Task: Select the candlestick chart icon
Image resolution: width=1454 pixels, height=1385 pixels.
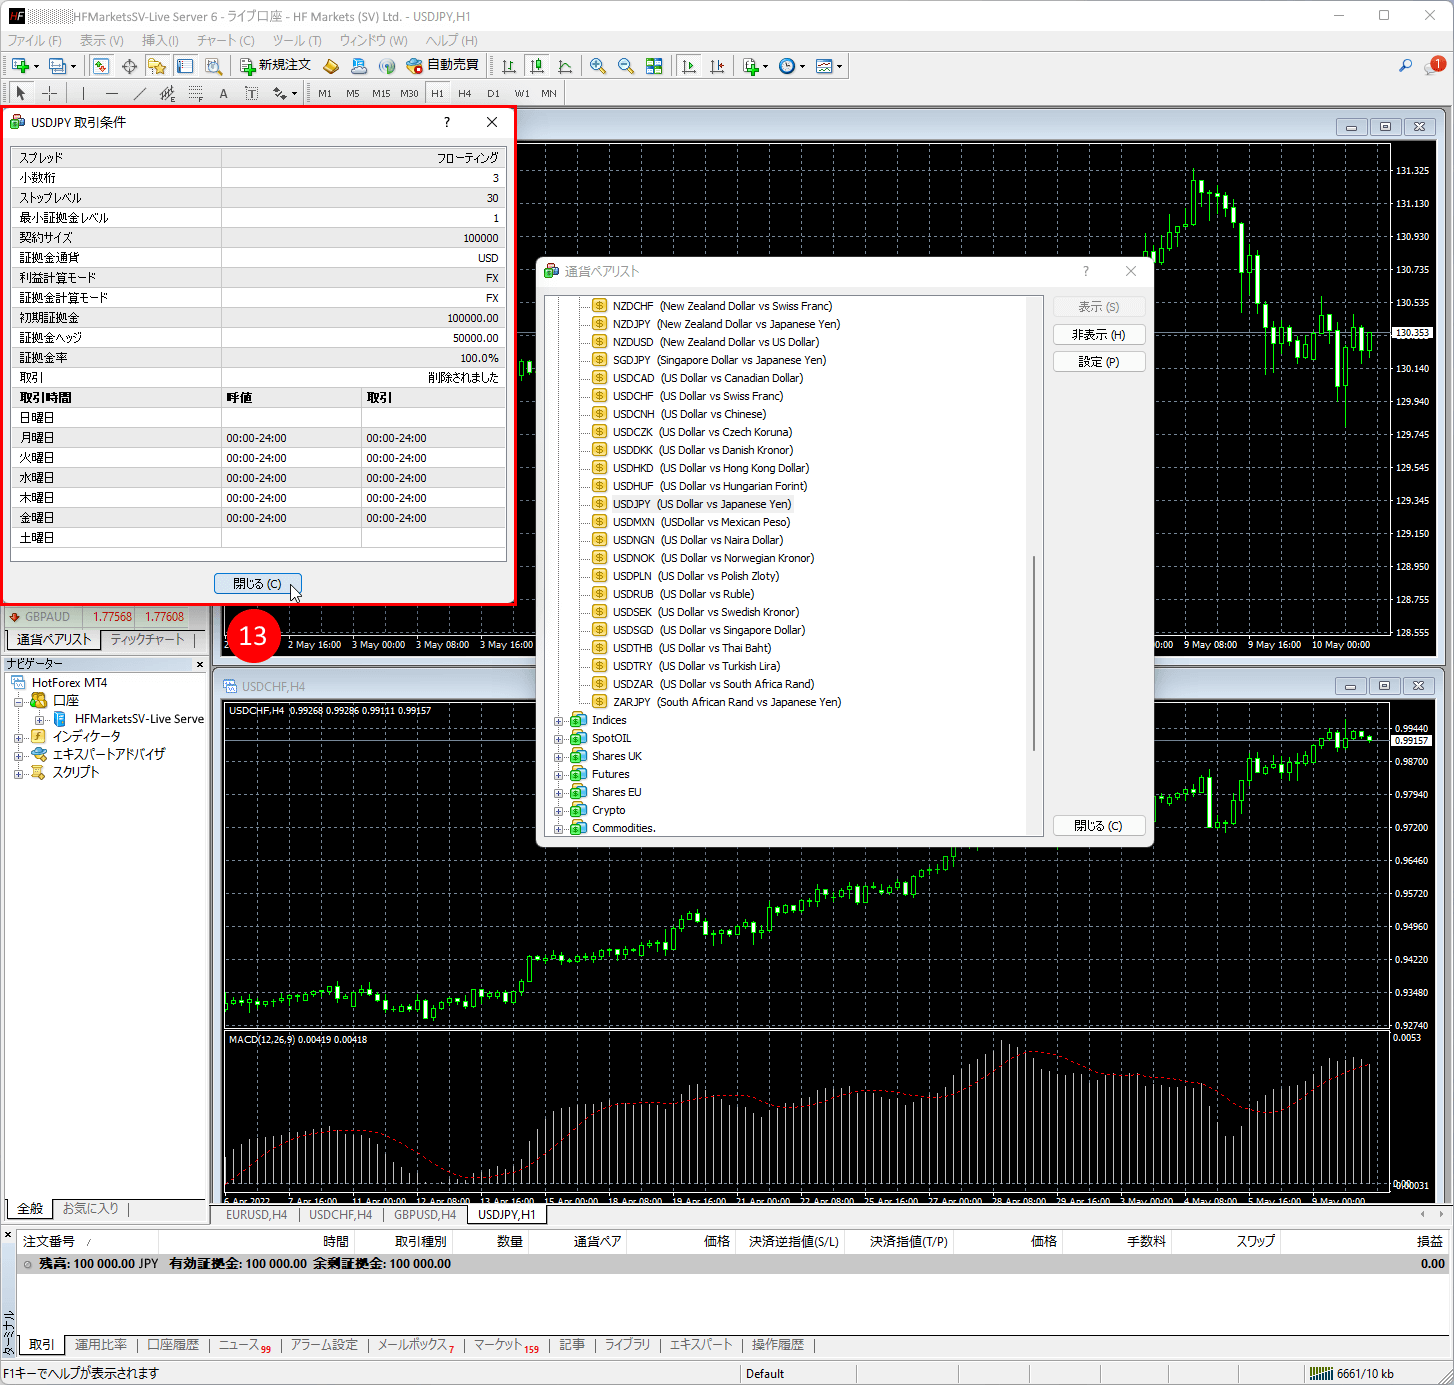Action: point(537,66)
